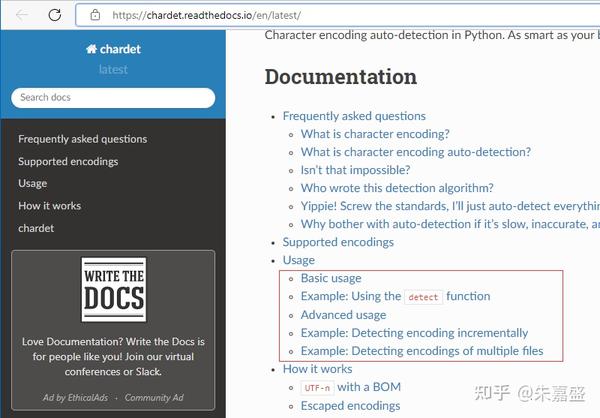Select the chardet item in the sidebar menu

tap(36, 228)
